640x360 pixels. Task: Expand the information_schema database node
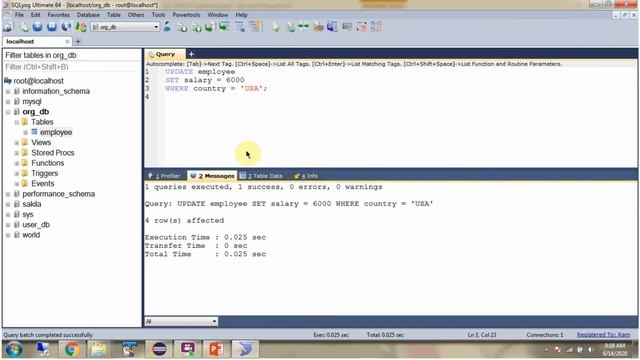click(x=8, y=91)
